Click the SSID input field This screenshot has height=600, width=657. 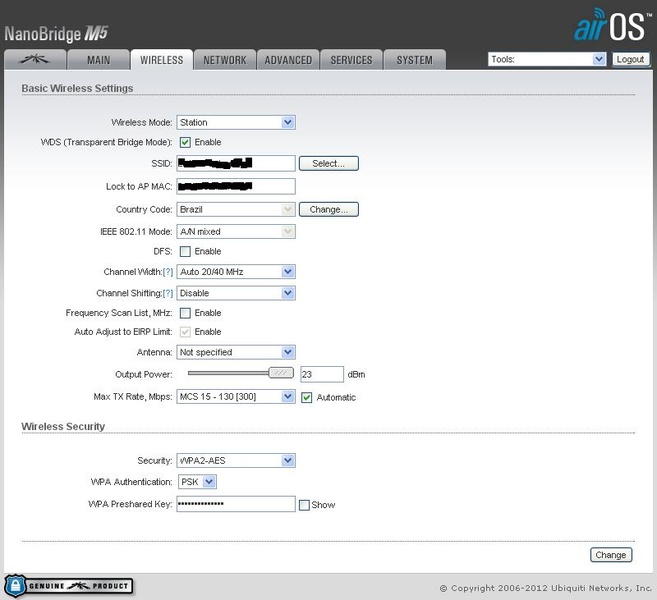[236, 163]
